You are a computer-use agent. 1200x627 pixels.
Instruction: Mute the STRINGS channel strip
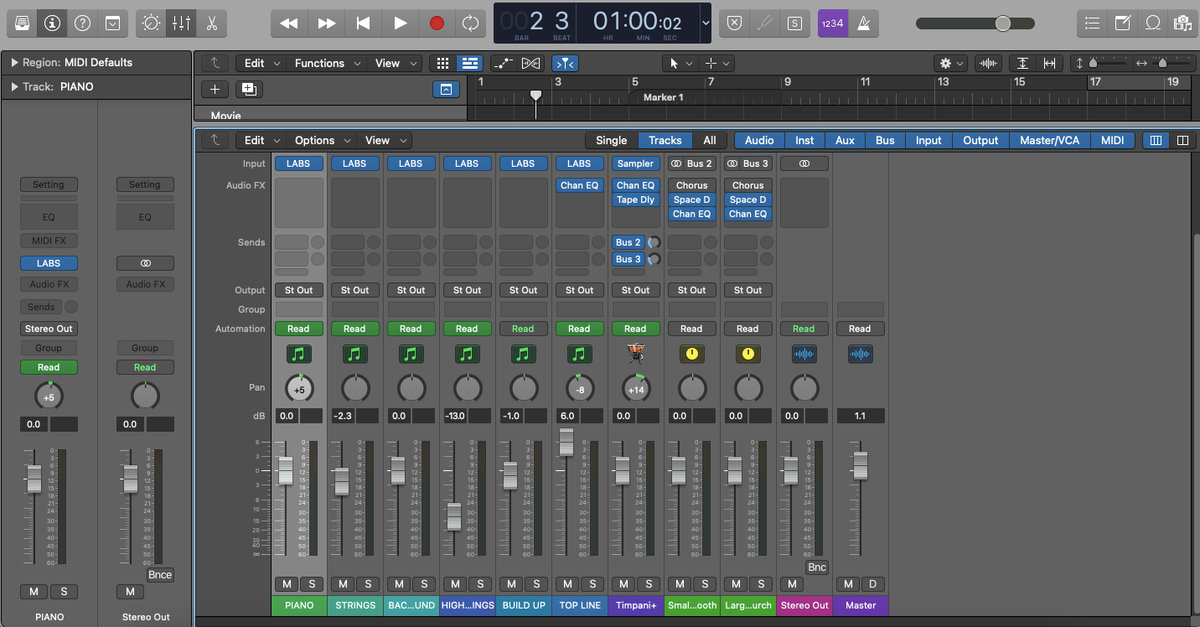click(x=343, y=584)
